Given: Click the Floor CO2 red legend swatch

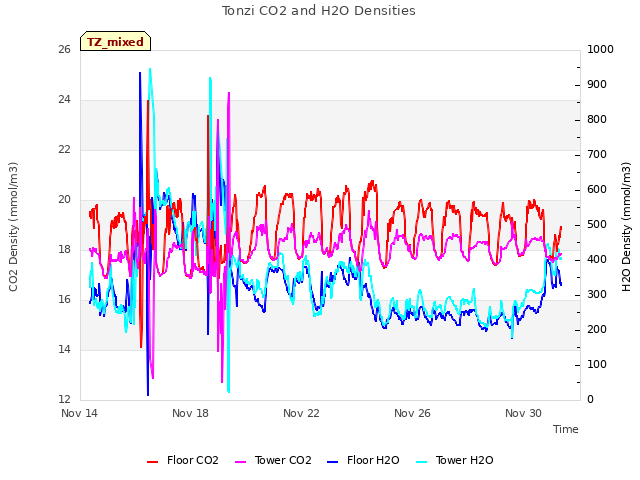Looking at the screenshot, I should click(x=152, y=462).
